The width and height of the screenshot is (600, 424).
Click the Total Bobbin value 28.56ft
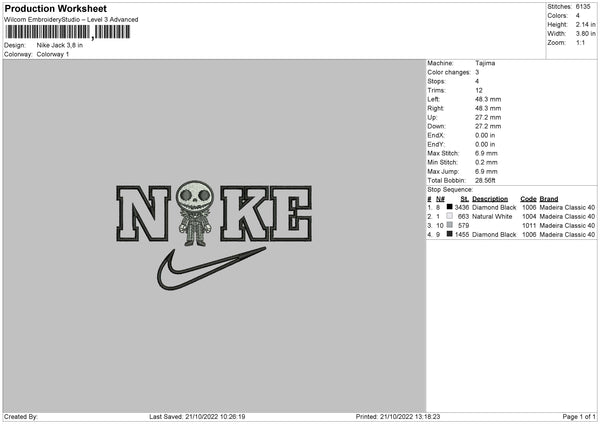pyautogui.click(x=486, y=180)
